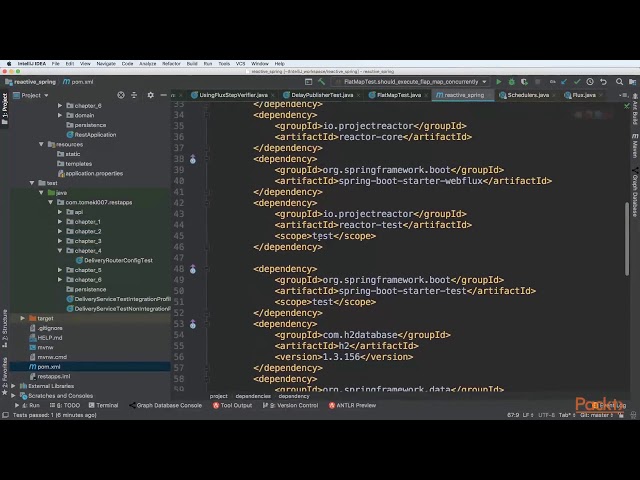
Task: Open the Refactor menu
Action: (171, 64)
